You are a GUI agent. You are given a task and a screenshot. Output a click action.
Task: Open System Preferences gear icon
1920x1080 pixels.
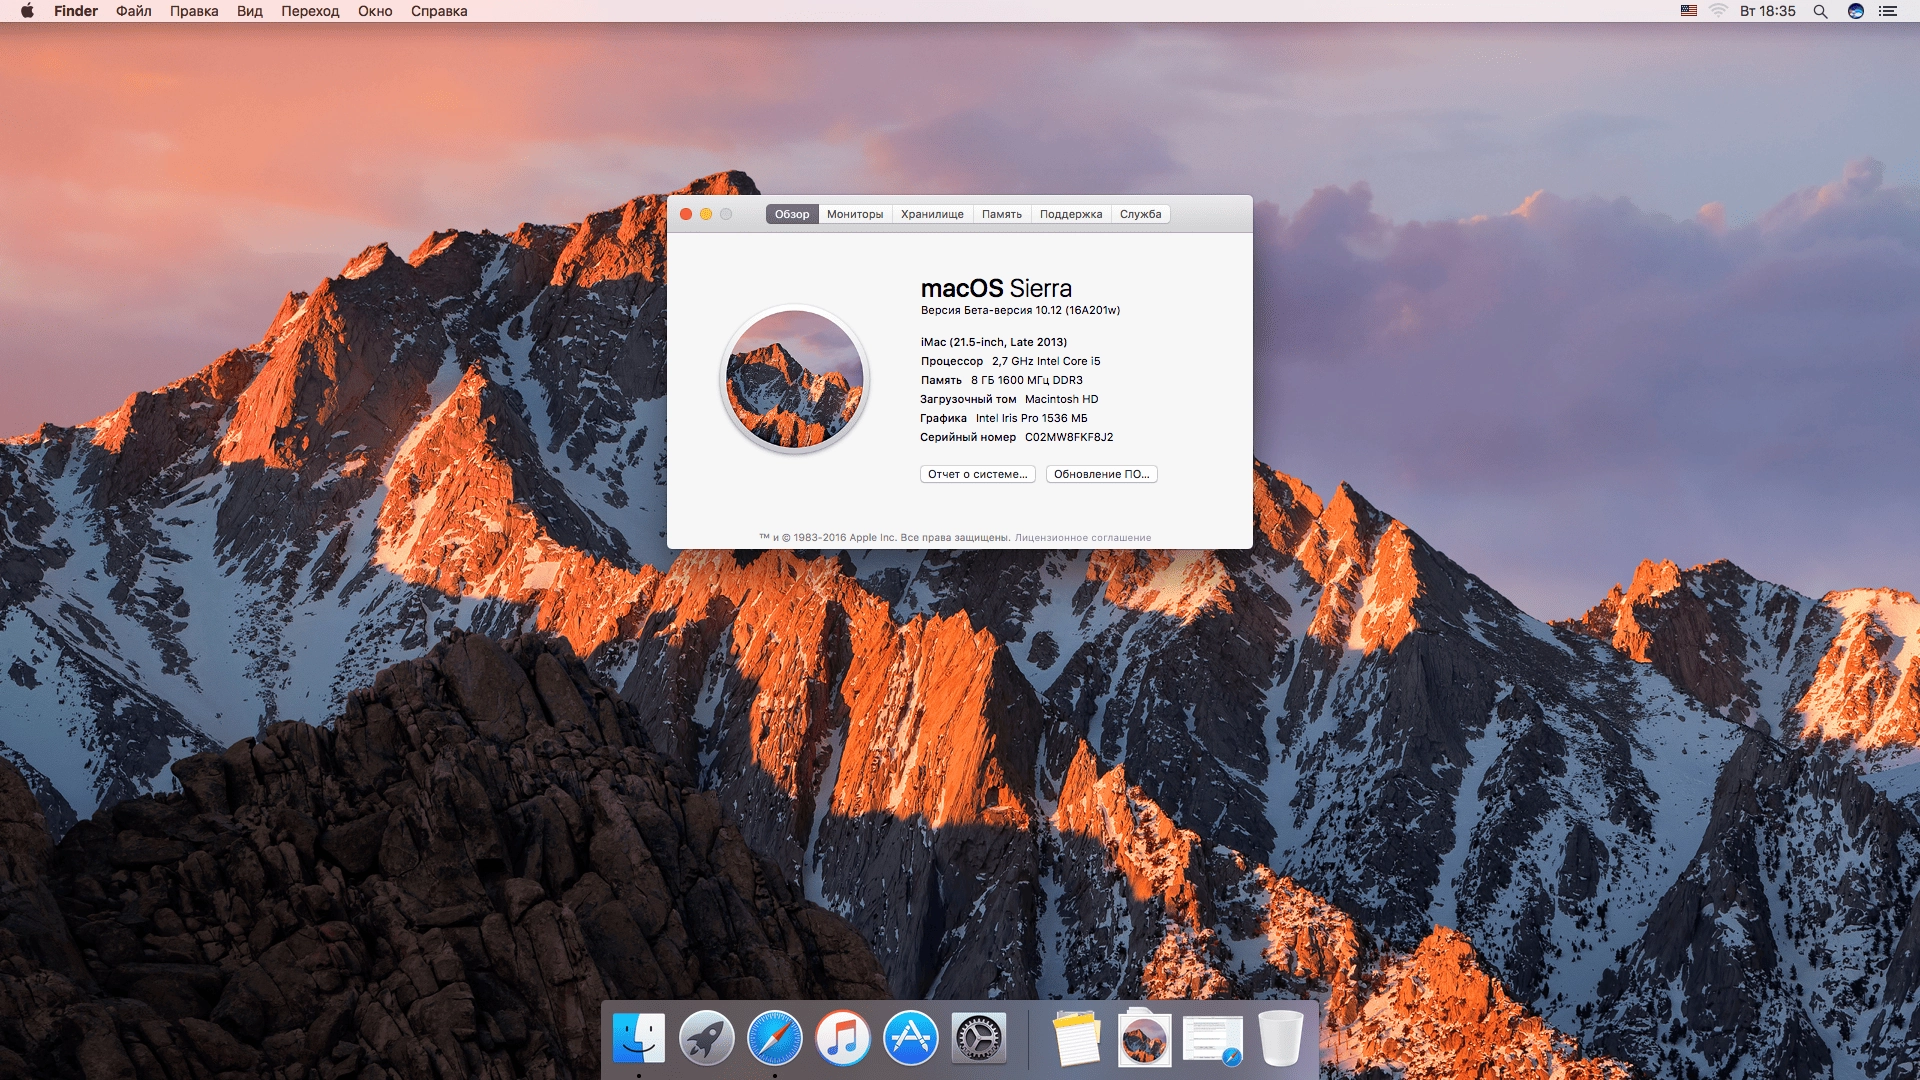point(978,1038)
